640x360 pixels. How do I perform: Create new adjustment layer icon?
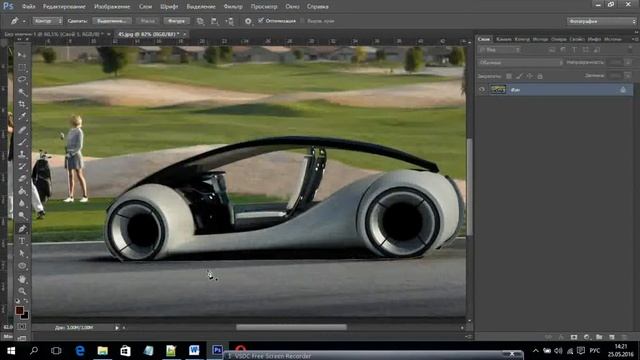pos(587,337)
